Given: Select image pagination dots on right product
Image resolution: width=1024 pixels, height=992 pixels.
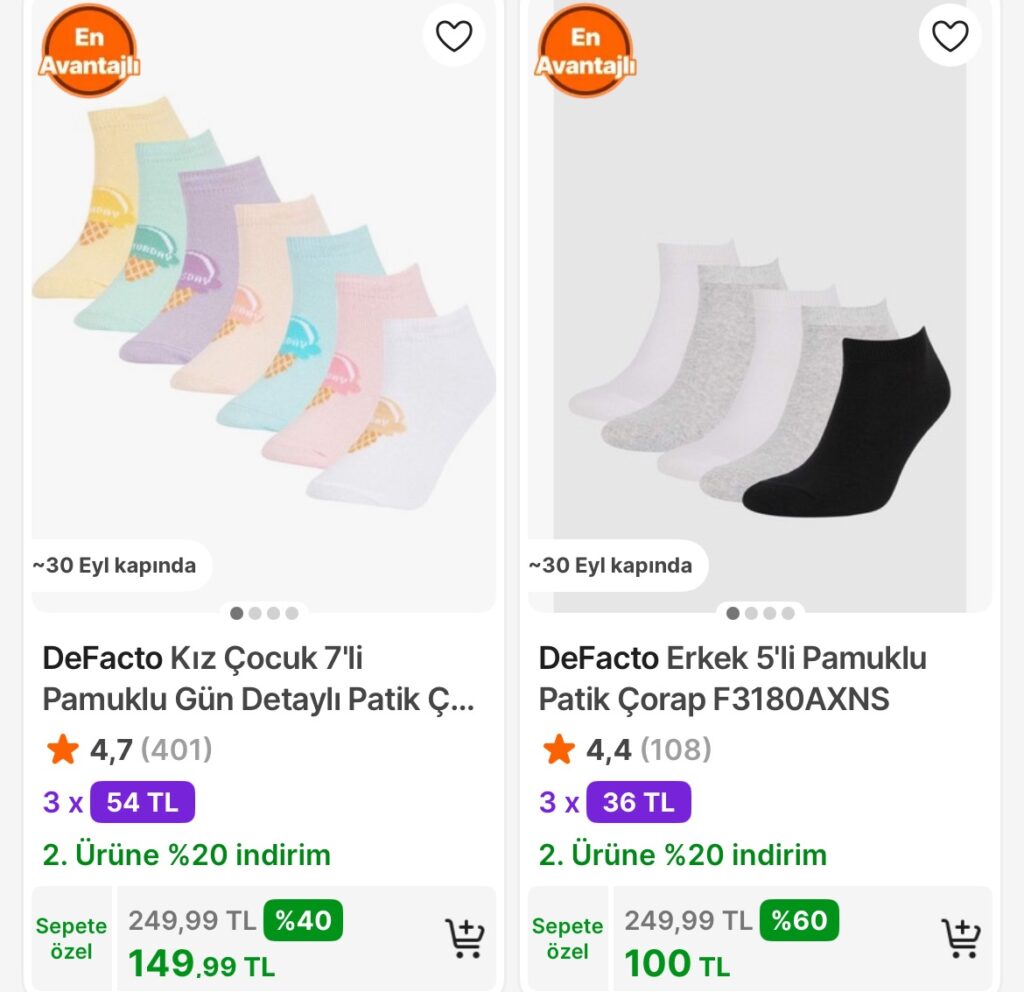Looking at the screenshot, I should (760, 613).
